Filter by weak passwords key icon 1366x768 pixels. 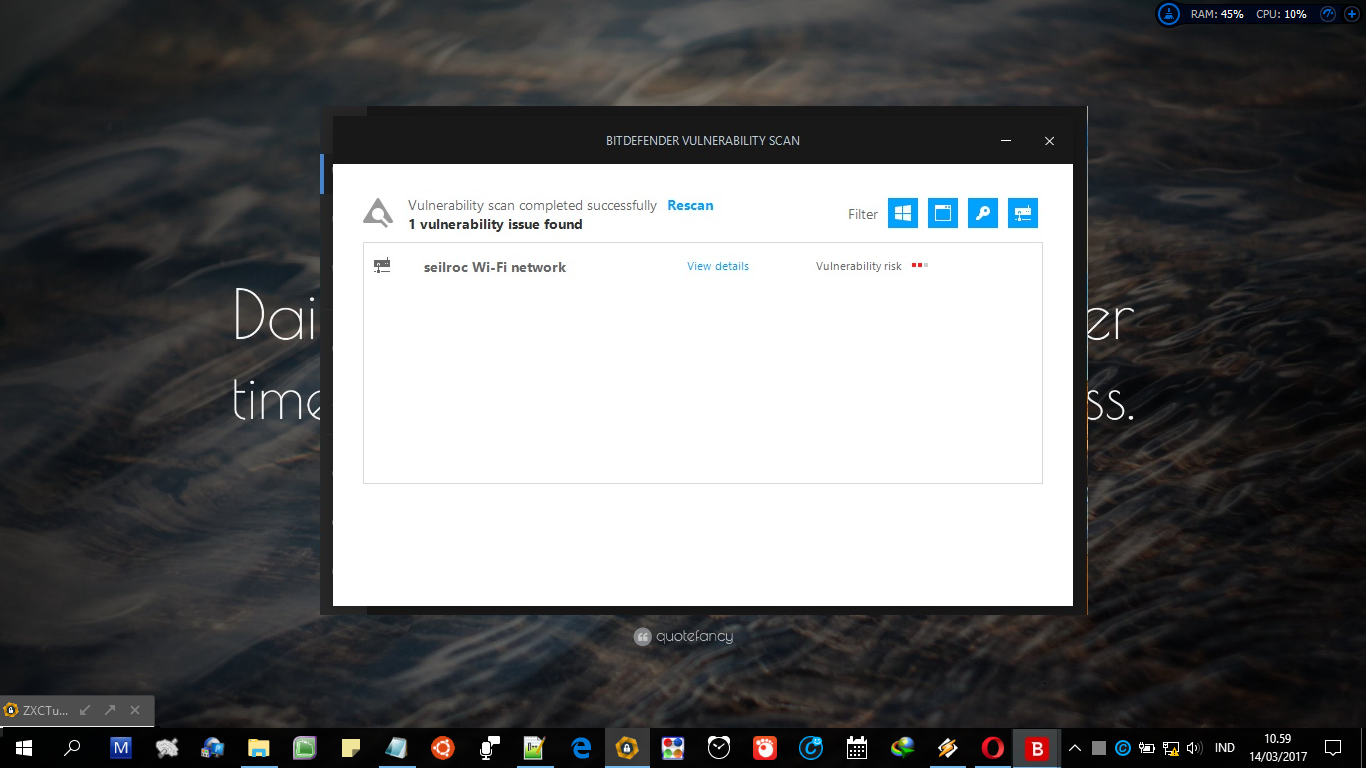983,213
